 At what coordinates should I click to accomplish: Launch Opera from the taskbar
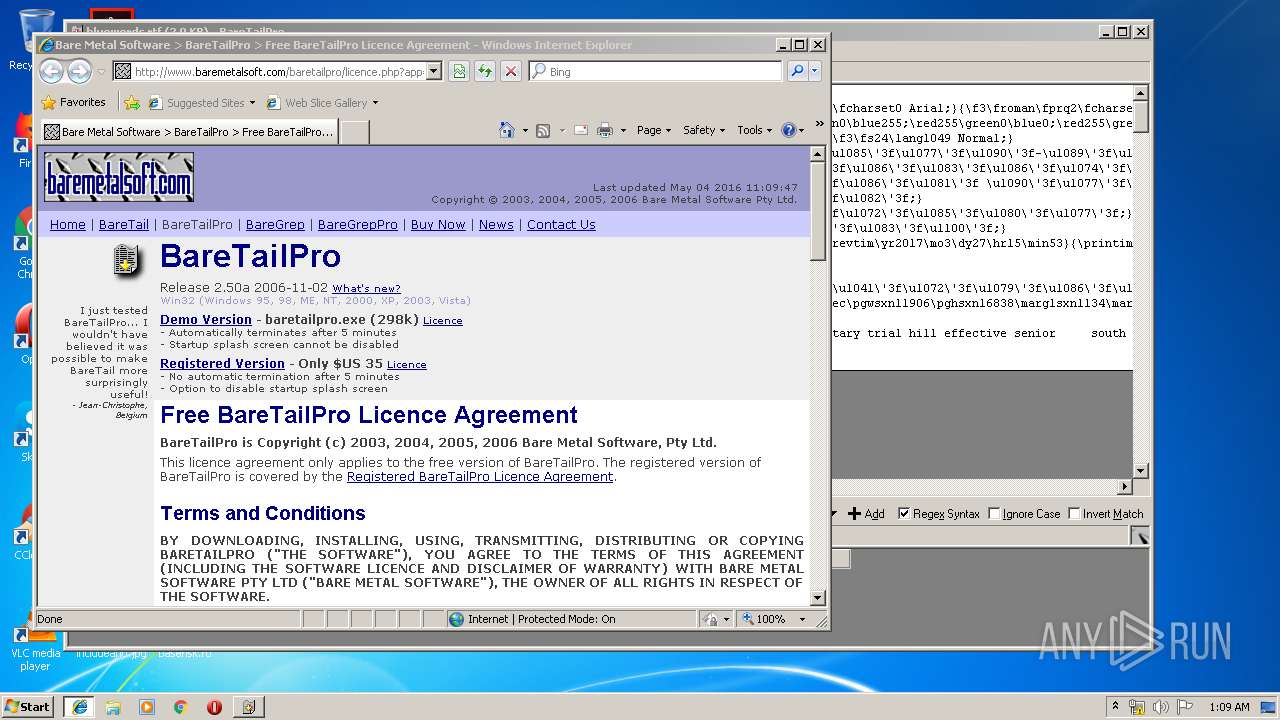214,706
